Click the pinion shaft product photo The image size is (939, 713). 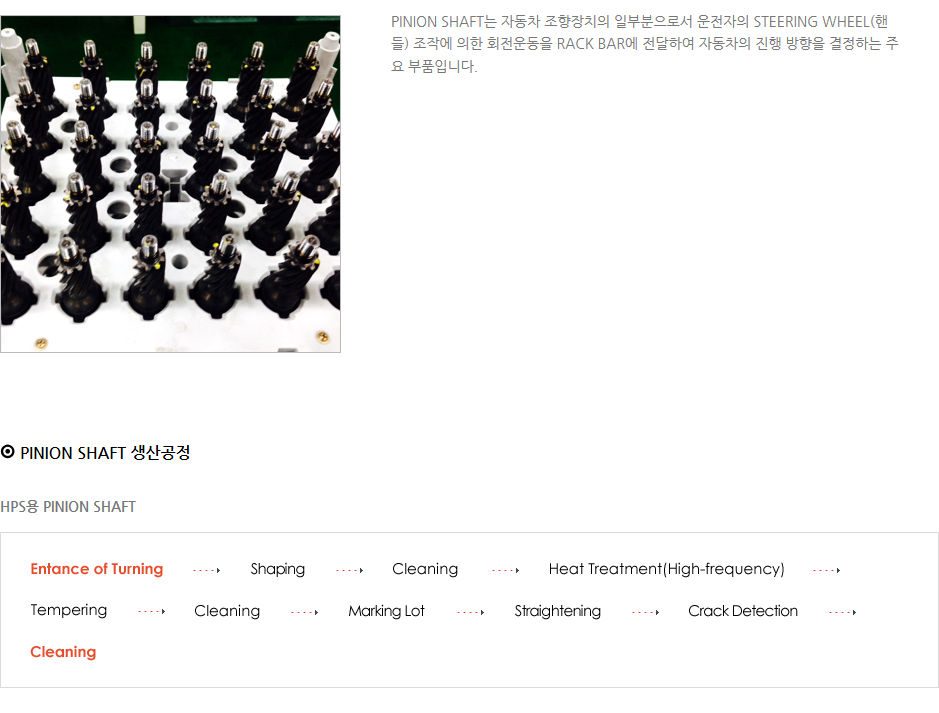coord(171,184)
